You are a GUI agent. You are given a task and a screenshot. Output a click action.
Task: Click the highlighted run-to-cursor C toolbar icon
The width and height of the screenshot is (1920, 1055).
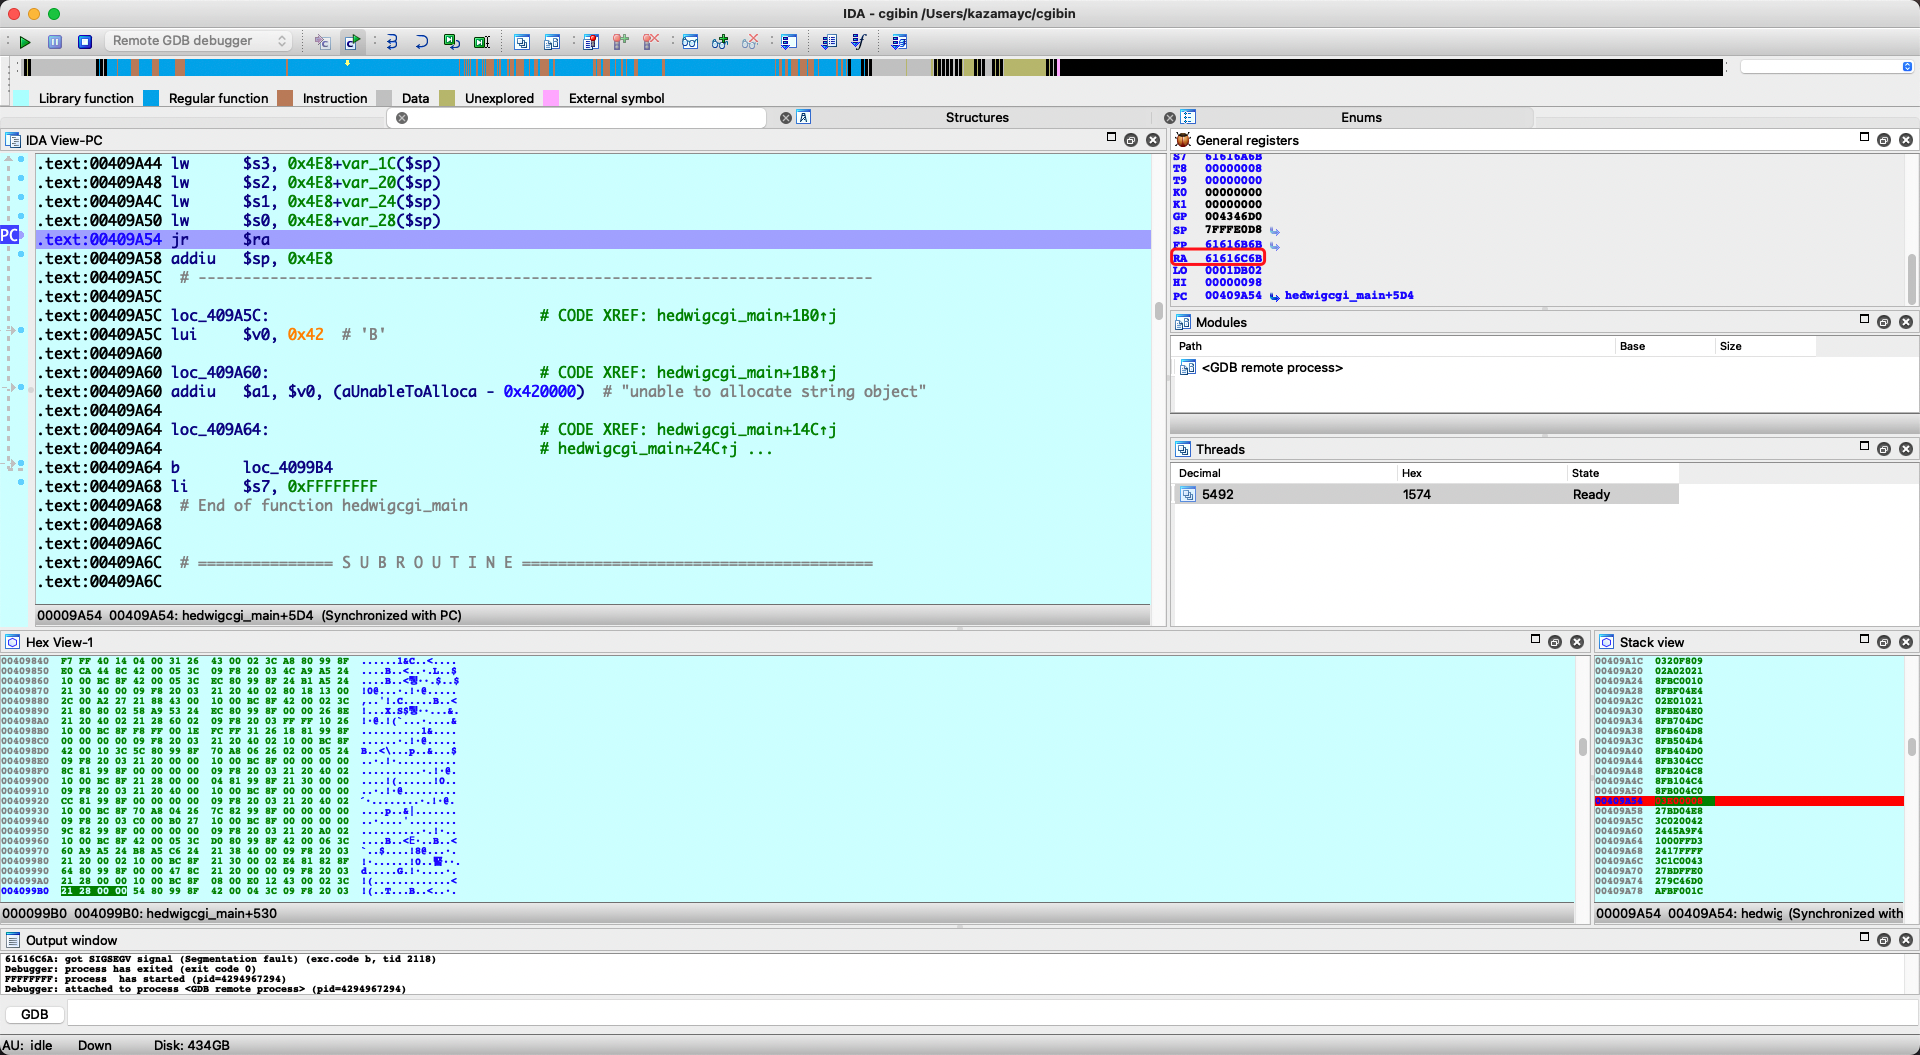(x=352, y=42)
